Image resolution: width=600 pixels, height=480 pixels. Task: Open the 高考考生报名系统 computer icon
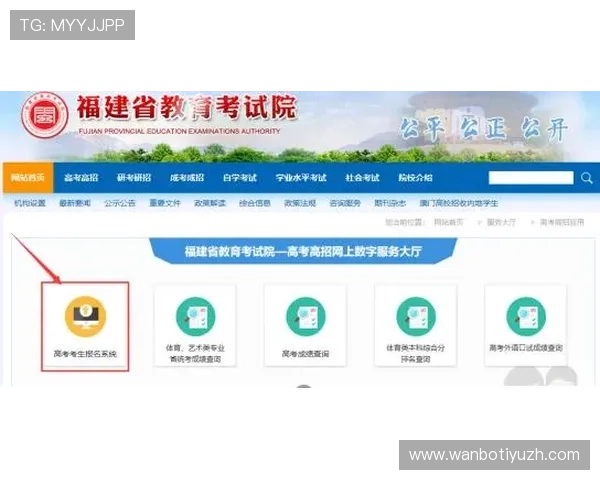click(x=85, y=317)
